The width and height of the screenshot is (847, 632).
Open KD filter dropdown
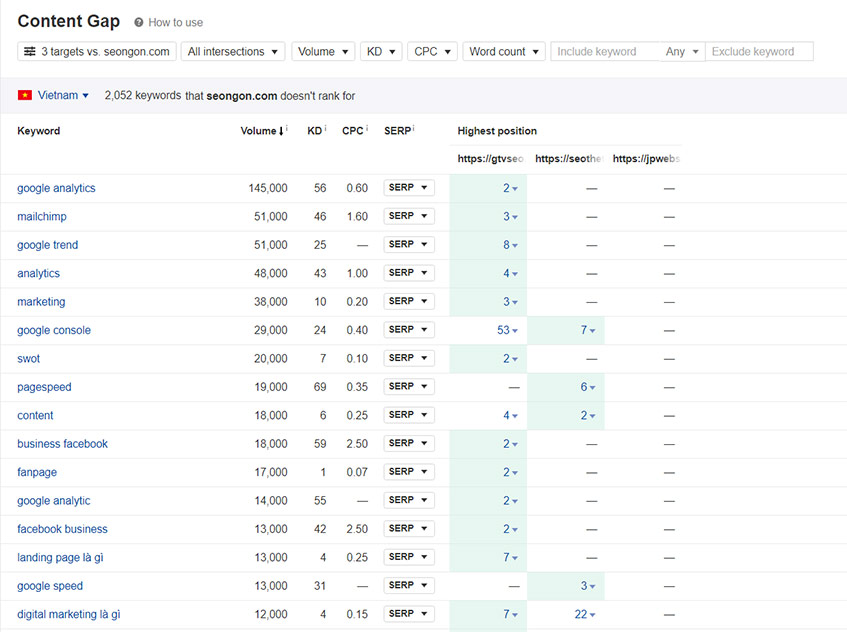coord(381,52)
